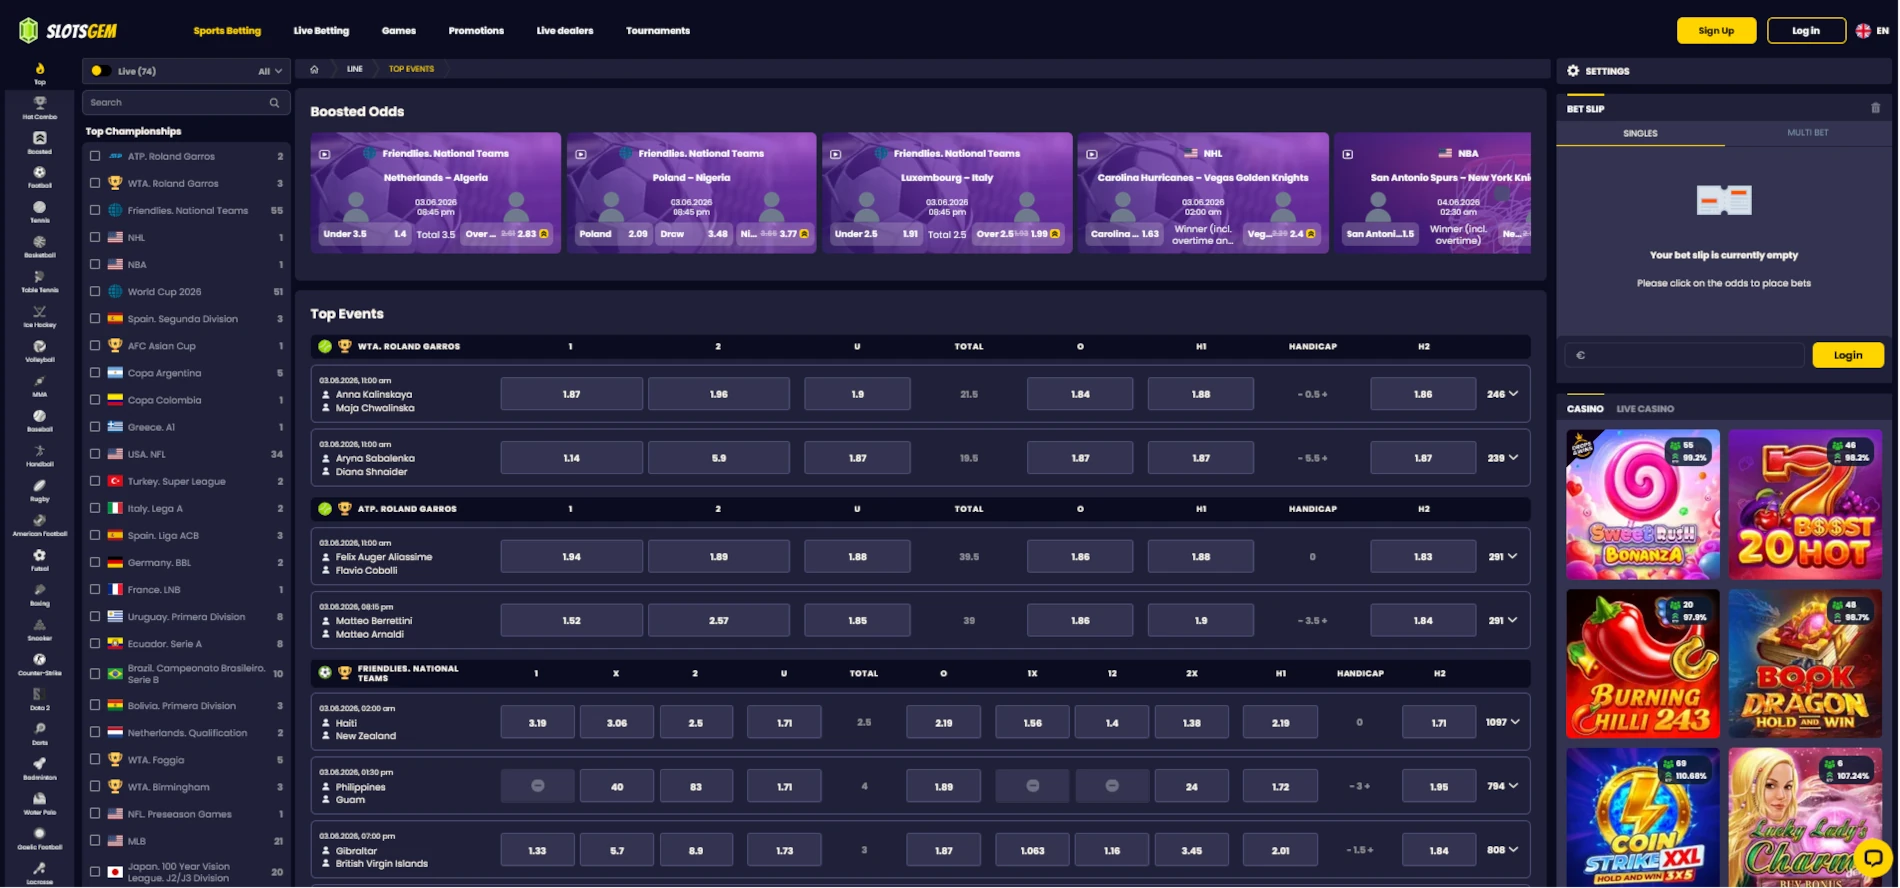Expand 808 markets for Gibraltar match
The image size is (1900, 888).
click(1503, 850)
